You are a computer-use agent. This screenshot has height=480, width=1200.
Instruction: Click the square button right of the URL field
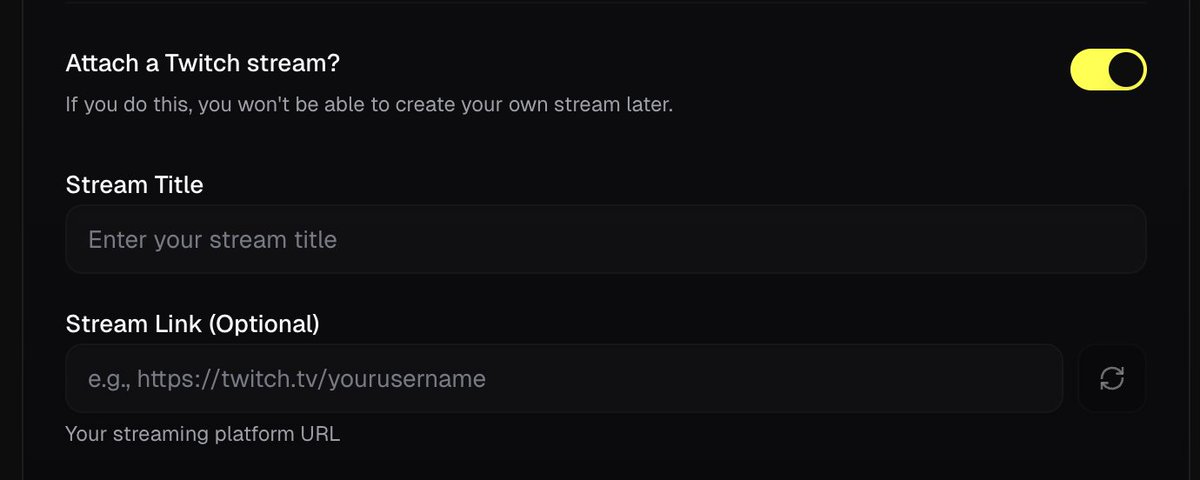coord(1112,378)
